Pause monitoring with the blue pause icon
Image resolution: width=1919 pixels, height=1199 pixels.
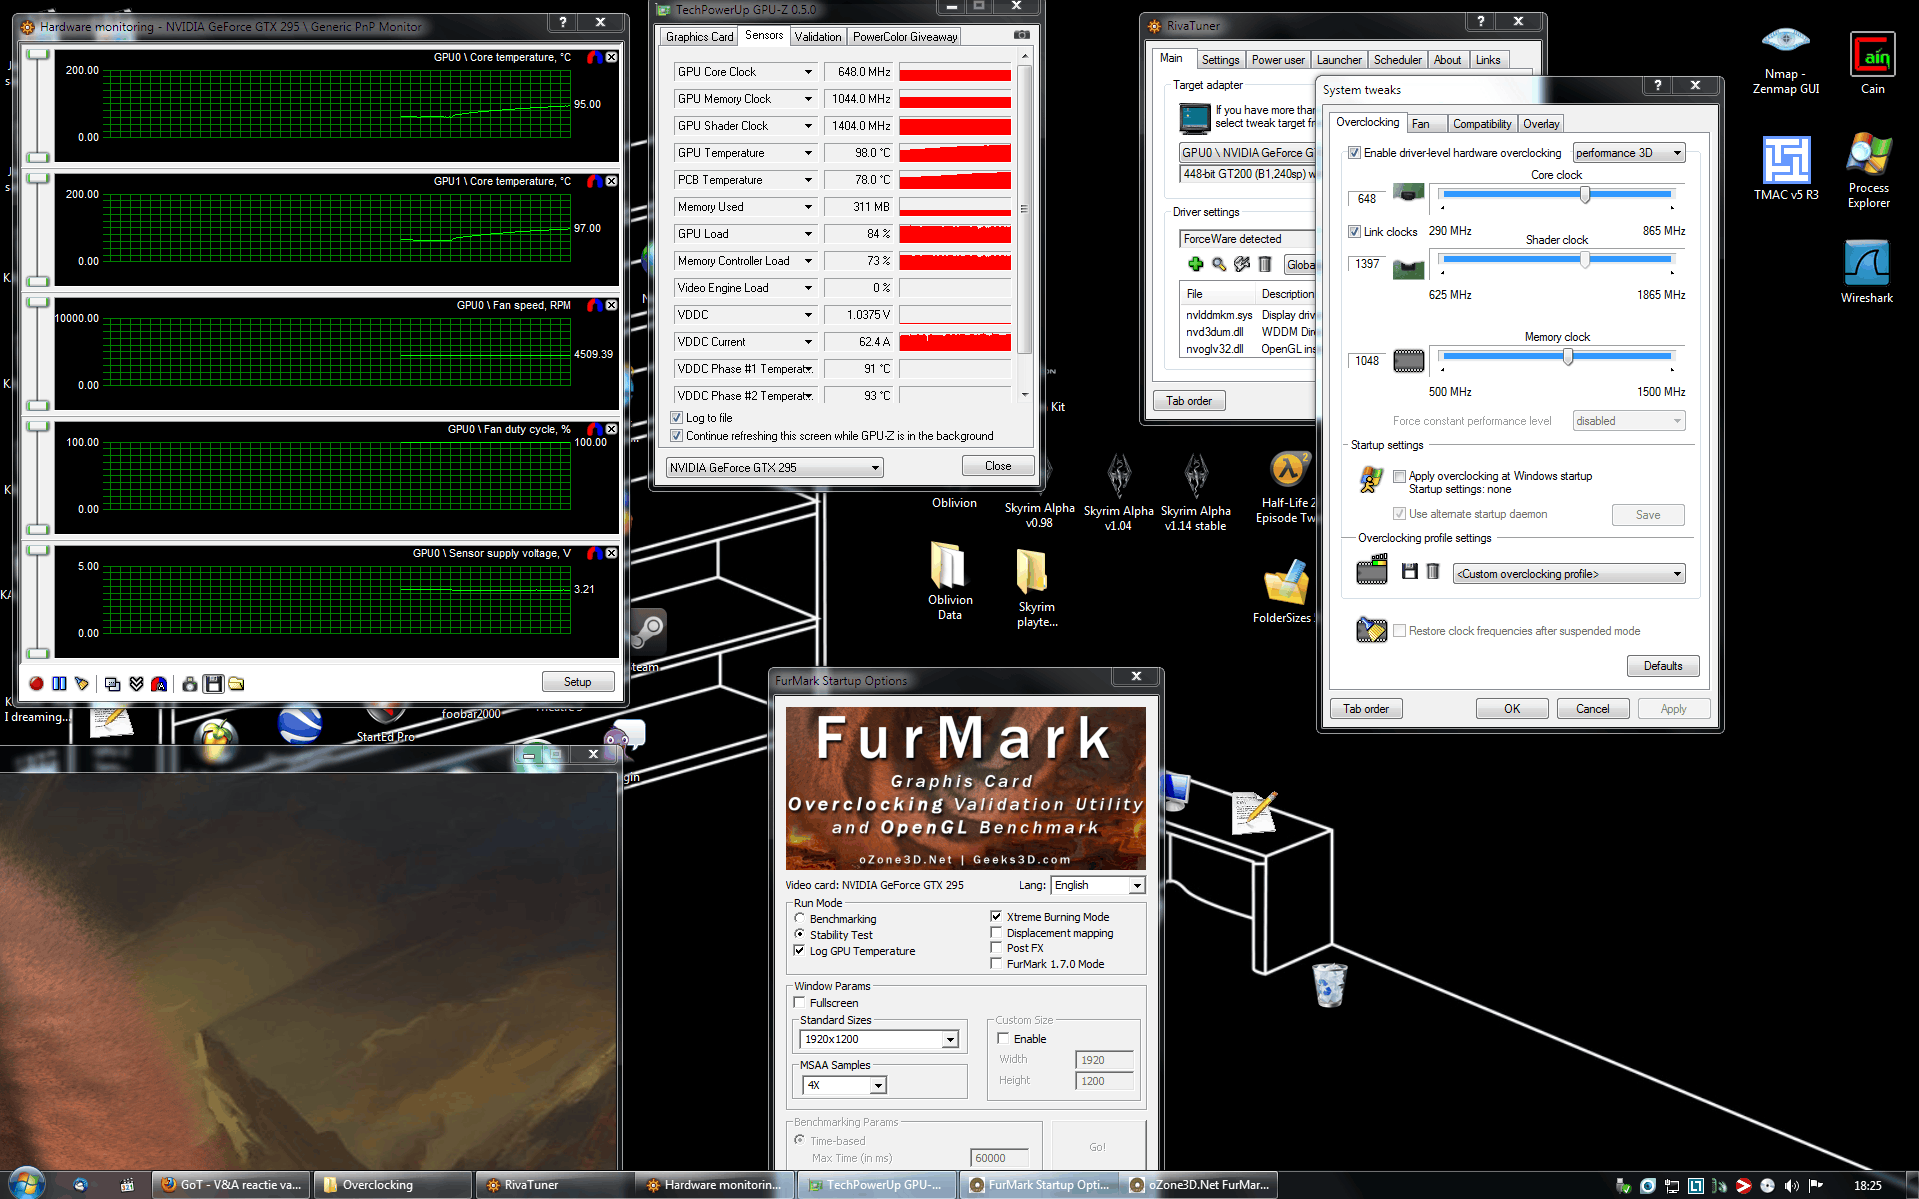[x=59, y=684]
